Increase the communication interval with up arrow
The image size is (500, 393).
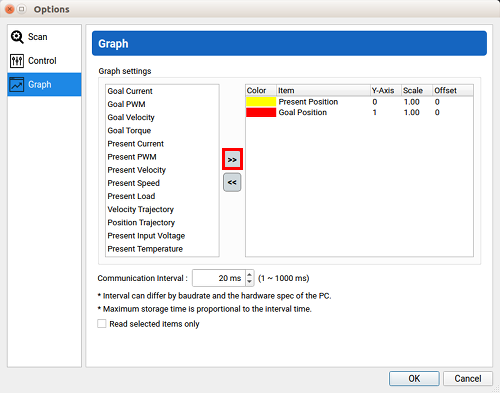pos(250,274)
